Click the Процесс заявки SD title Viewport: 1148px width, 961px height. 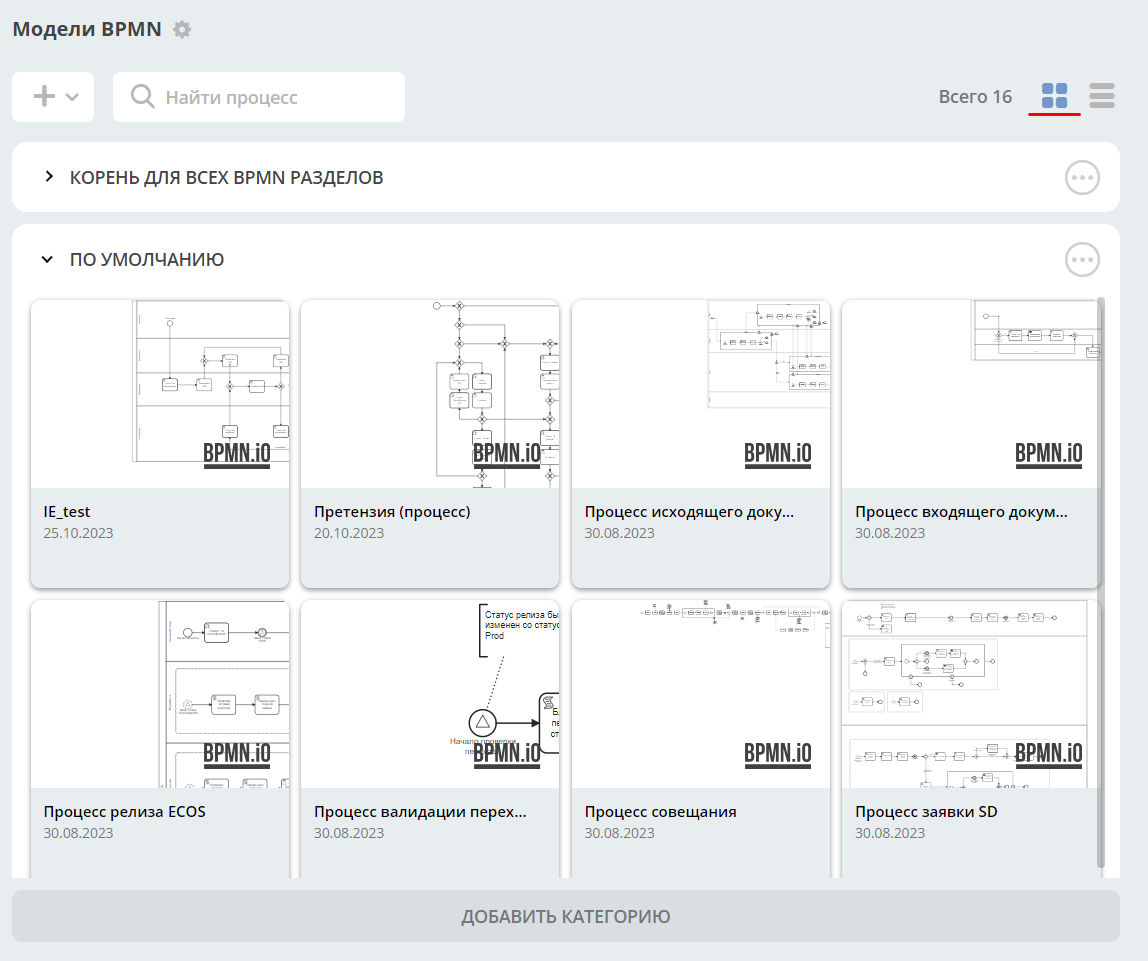pyautogui.click(x=926, y=812)
